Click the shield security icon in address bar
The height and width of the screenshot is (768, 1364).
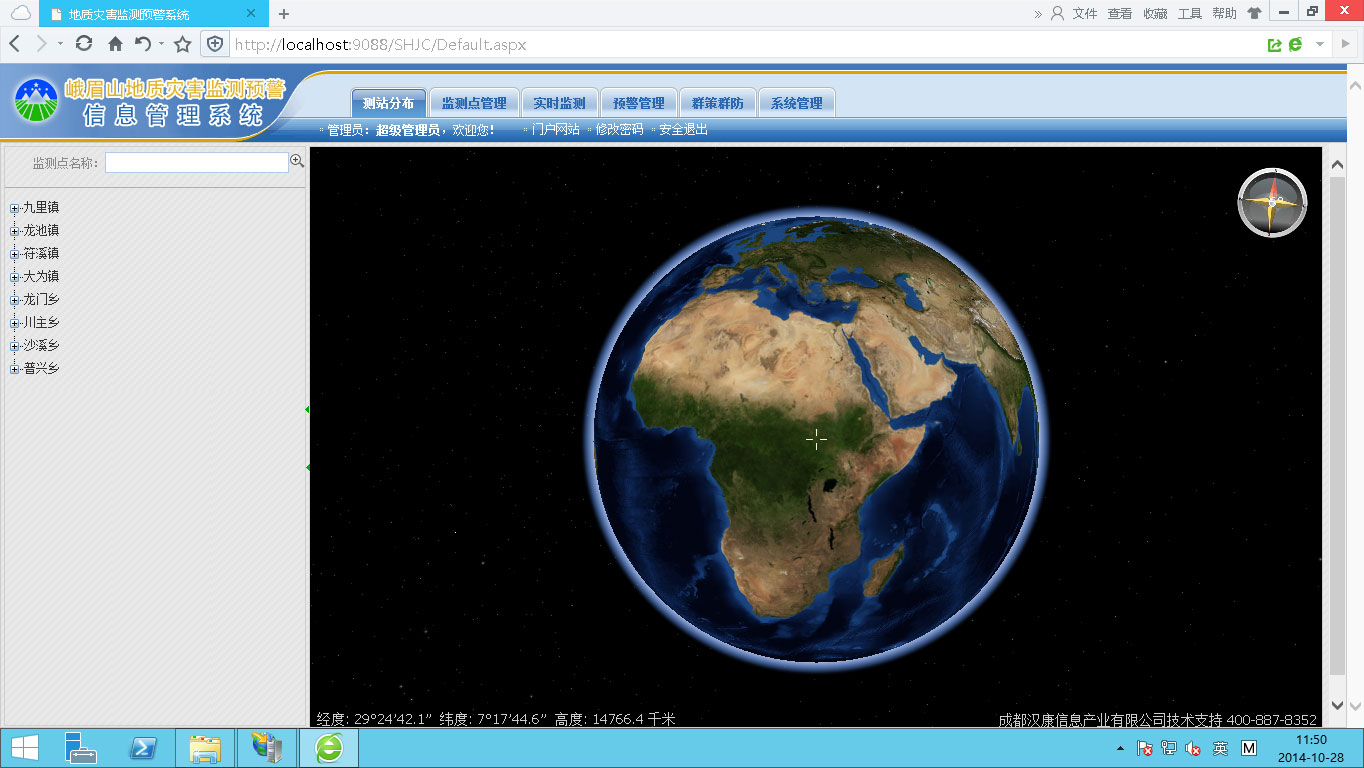tap(215, 44)
